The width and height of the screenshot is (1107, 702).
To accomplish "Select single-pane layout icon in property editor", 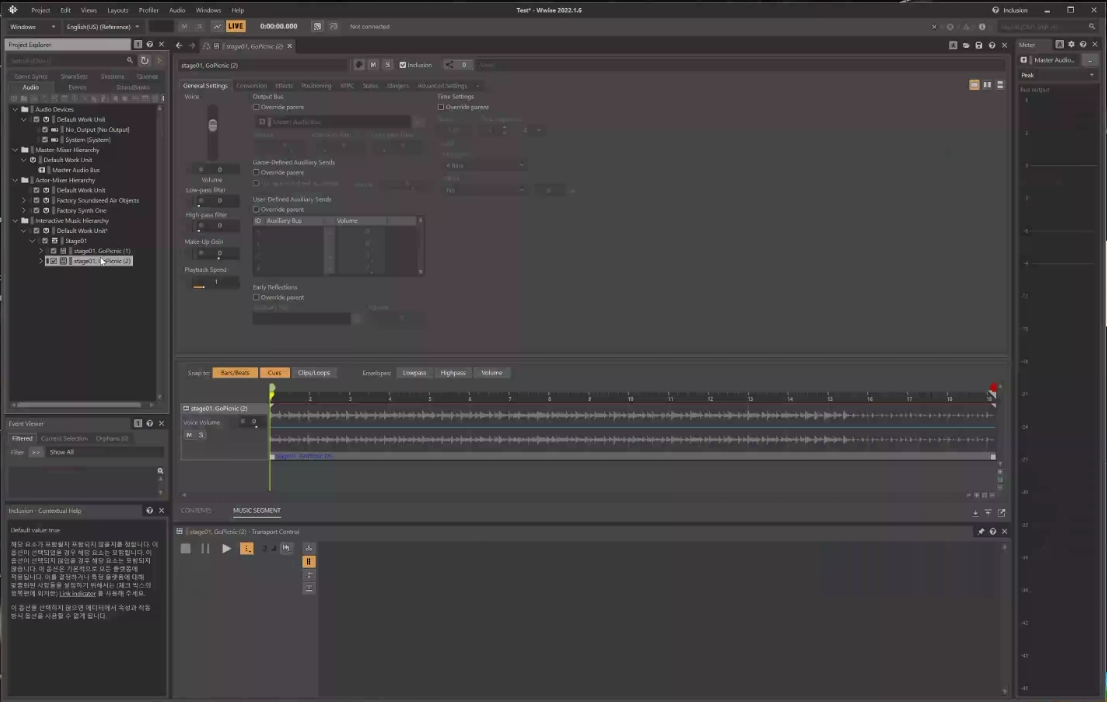I will tap(974, 85).
